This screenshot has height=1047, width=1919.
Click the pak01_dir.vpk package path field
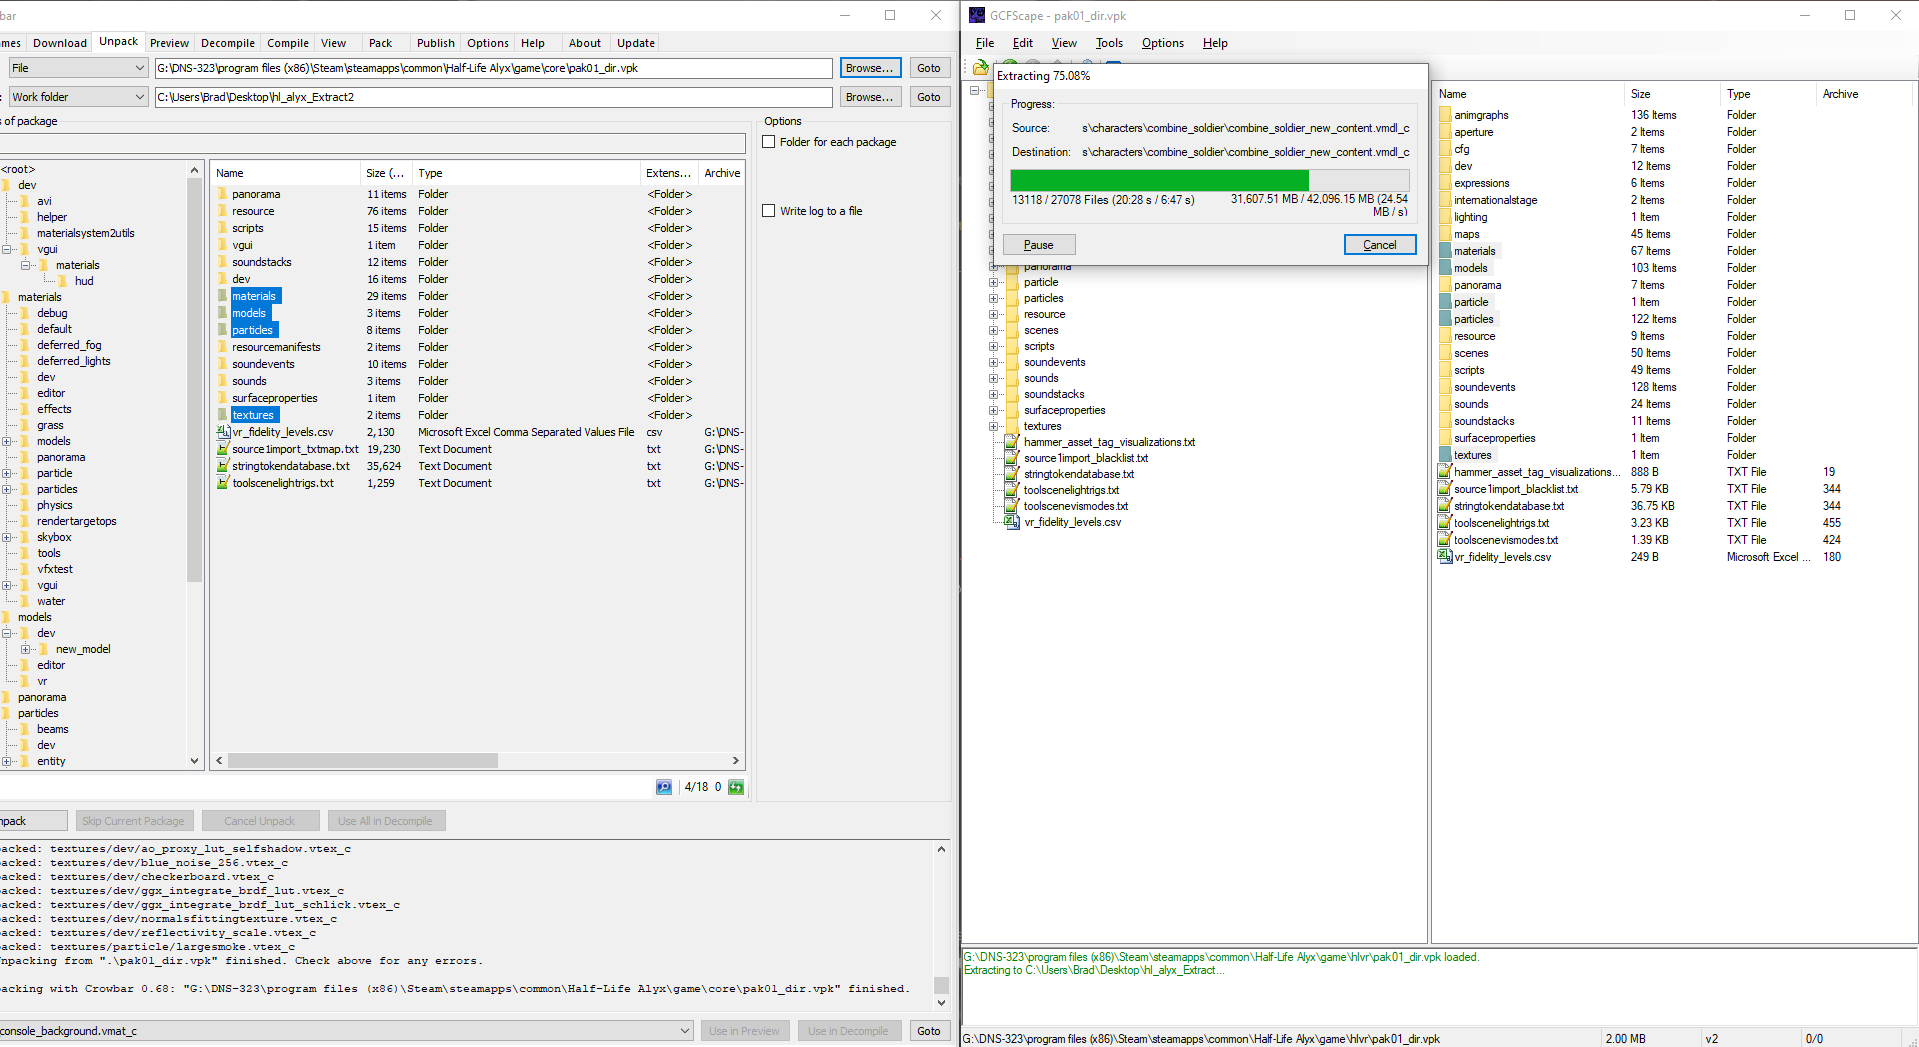pos(494,68)
